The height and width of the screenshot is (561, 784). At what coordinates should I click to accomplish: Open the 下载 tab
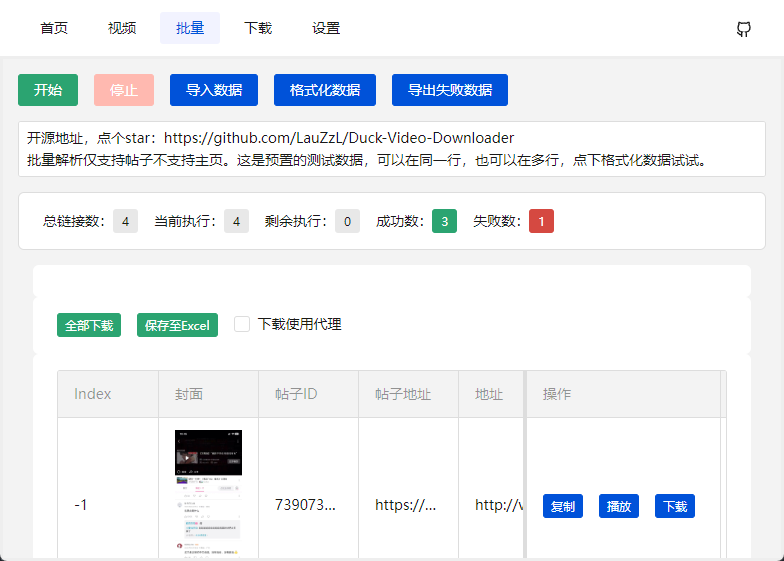(x=258, y=28)
